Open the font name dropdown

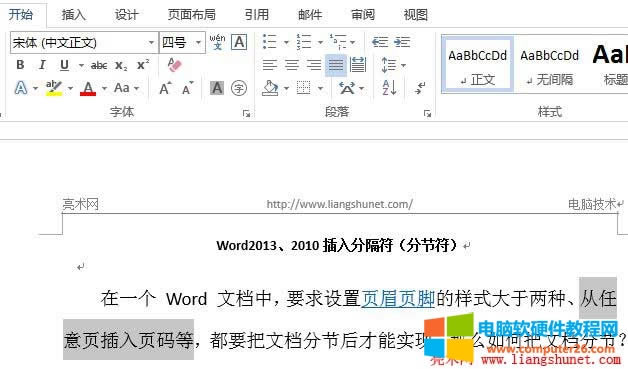click(x=151, y=42)
